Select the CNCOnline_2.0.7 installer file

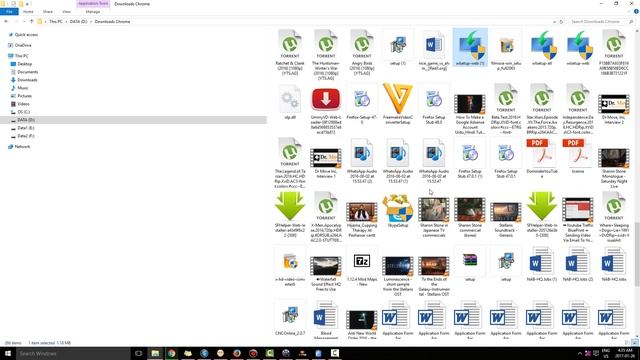(290, 318)
